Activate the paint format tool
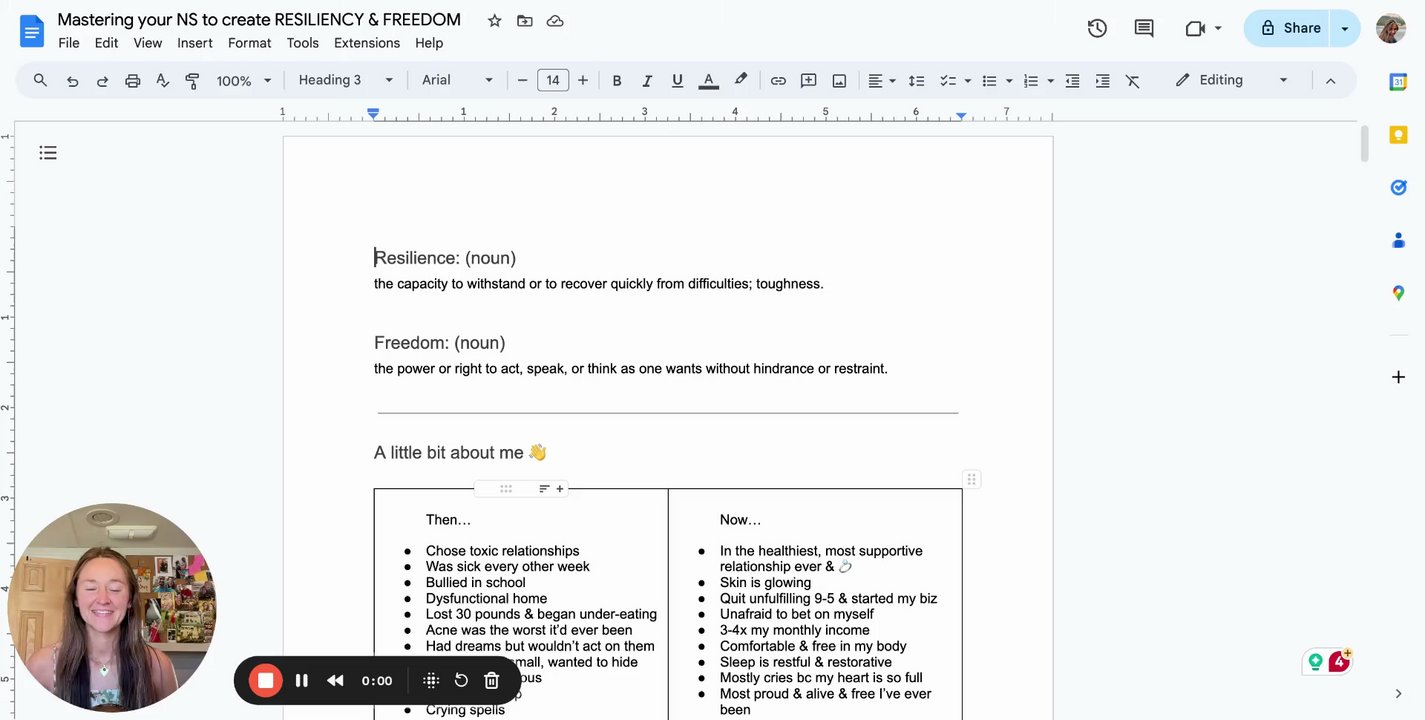Image resolution: width=1425 pixels, height=720 pixels. tap(193, 80)
